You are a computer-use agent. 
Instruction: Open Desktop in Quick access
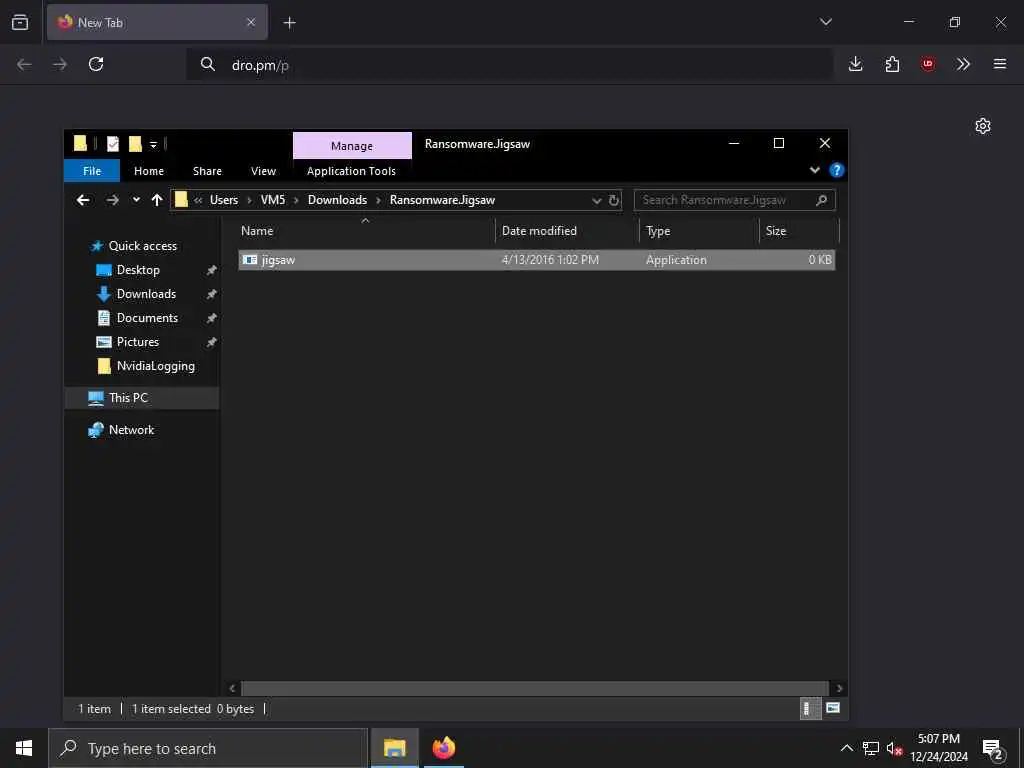138,270
